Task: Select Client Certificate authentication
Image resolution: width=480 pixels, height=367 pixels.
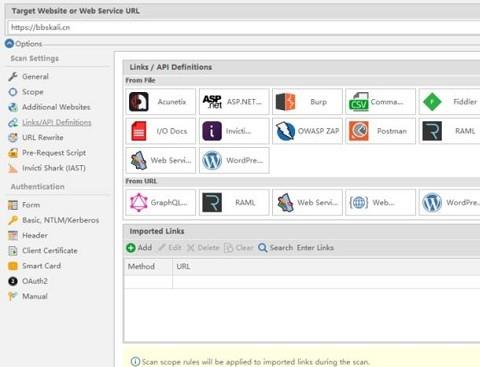Action: [x=50, y=251]
